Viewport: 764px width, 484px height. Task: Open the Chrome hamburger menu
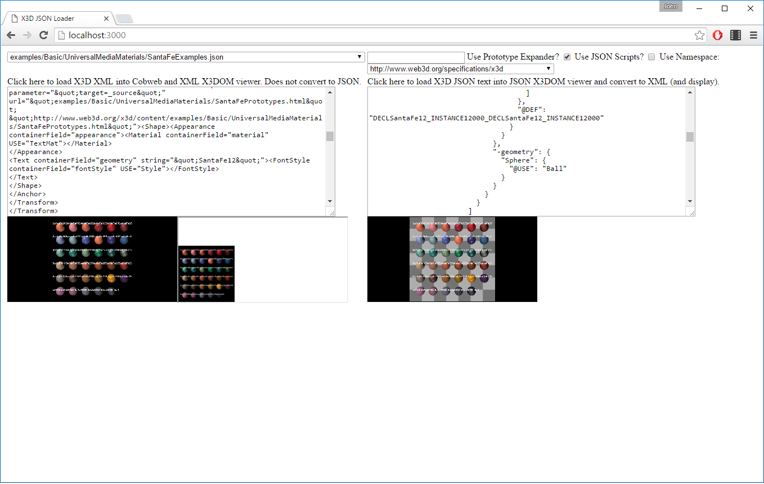(753, 35)
